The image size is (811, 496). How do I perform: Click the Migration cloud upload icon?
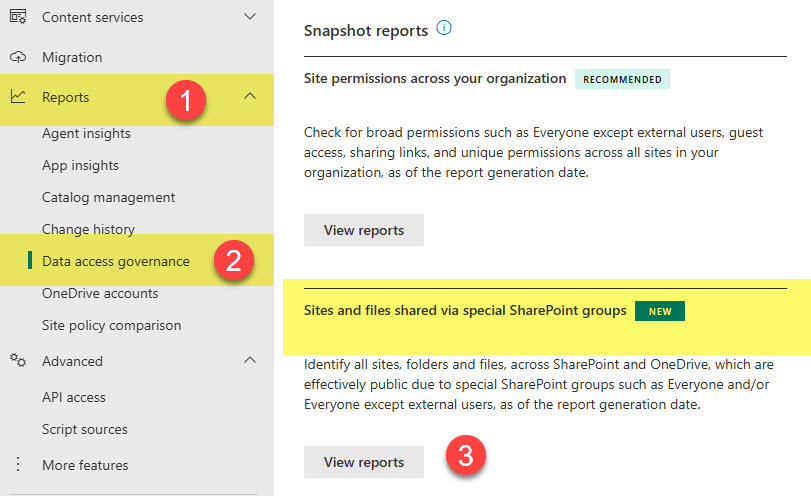coord(18,57)
